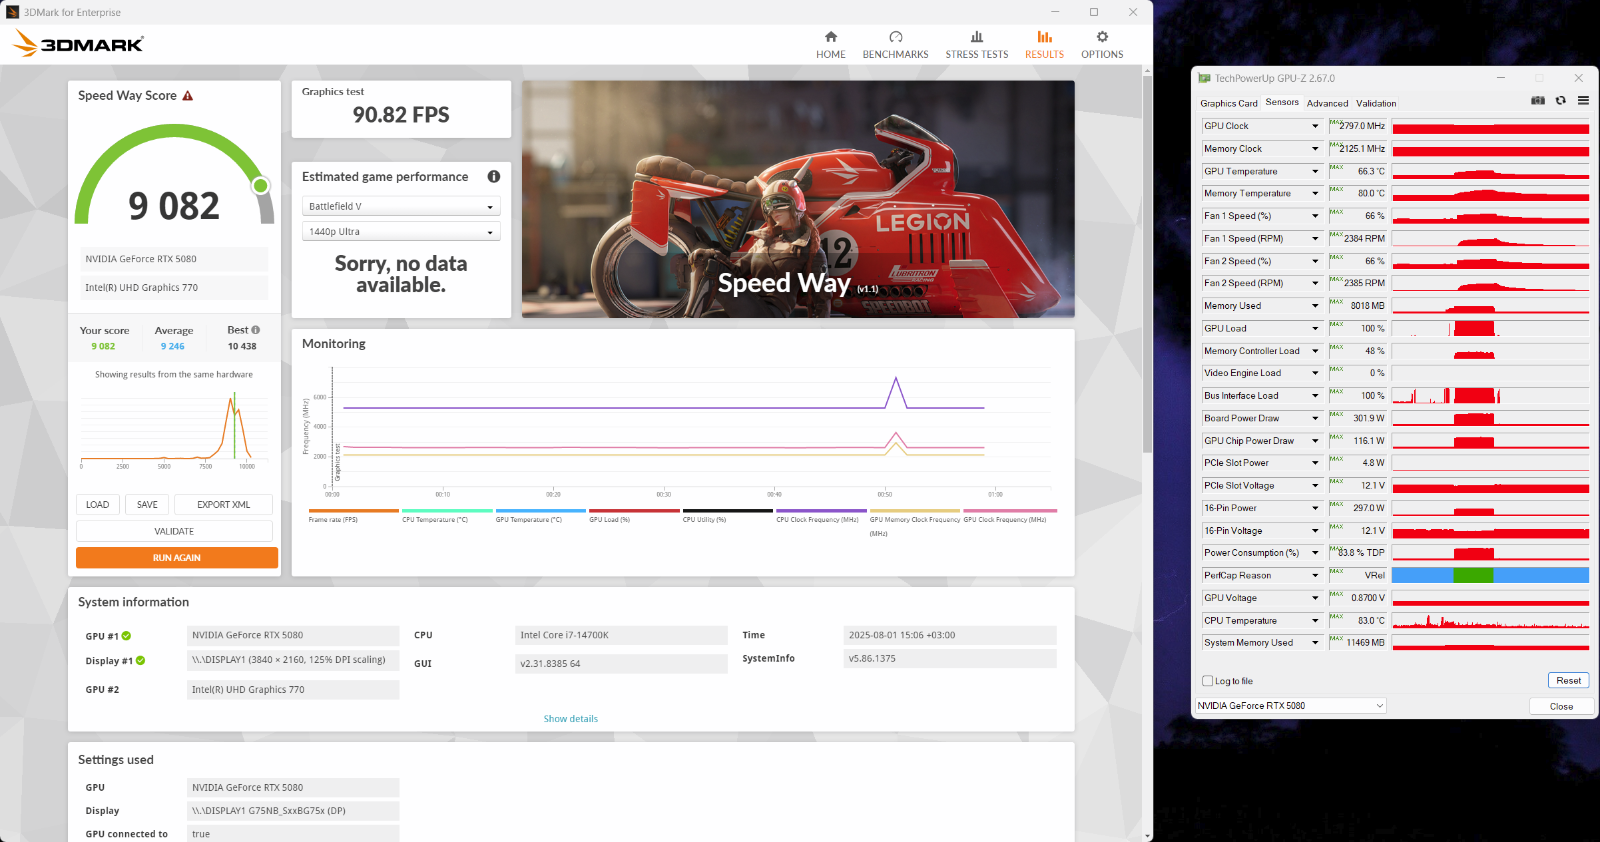
Task: Click the Average score 9 246
Action: 173,346
